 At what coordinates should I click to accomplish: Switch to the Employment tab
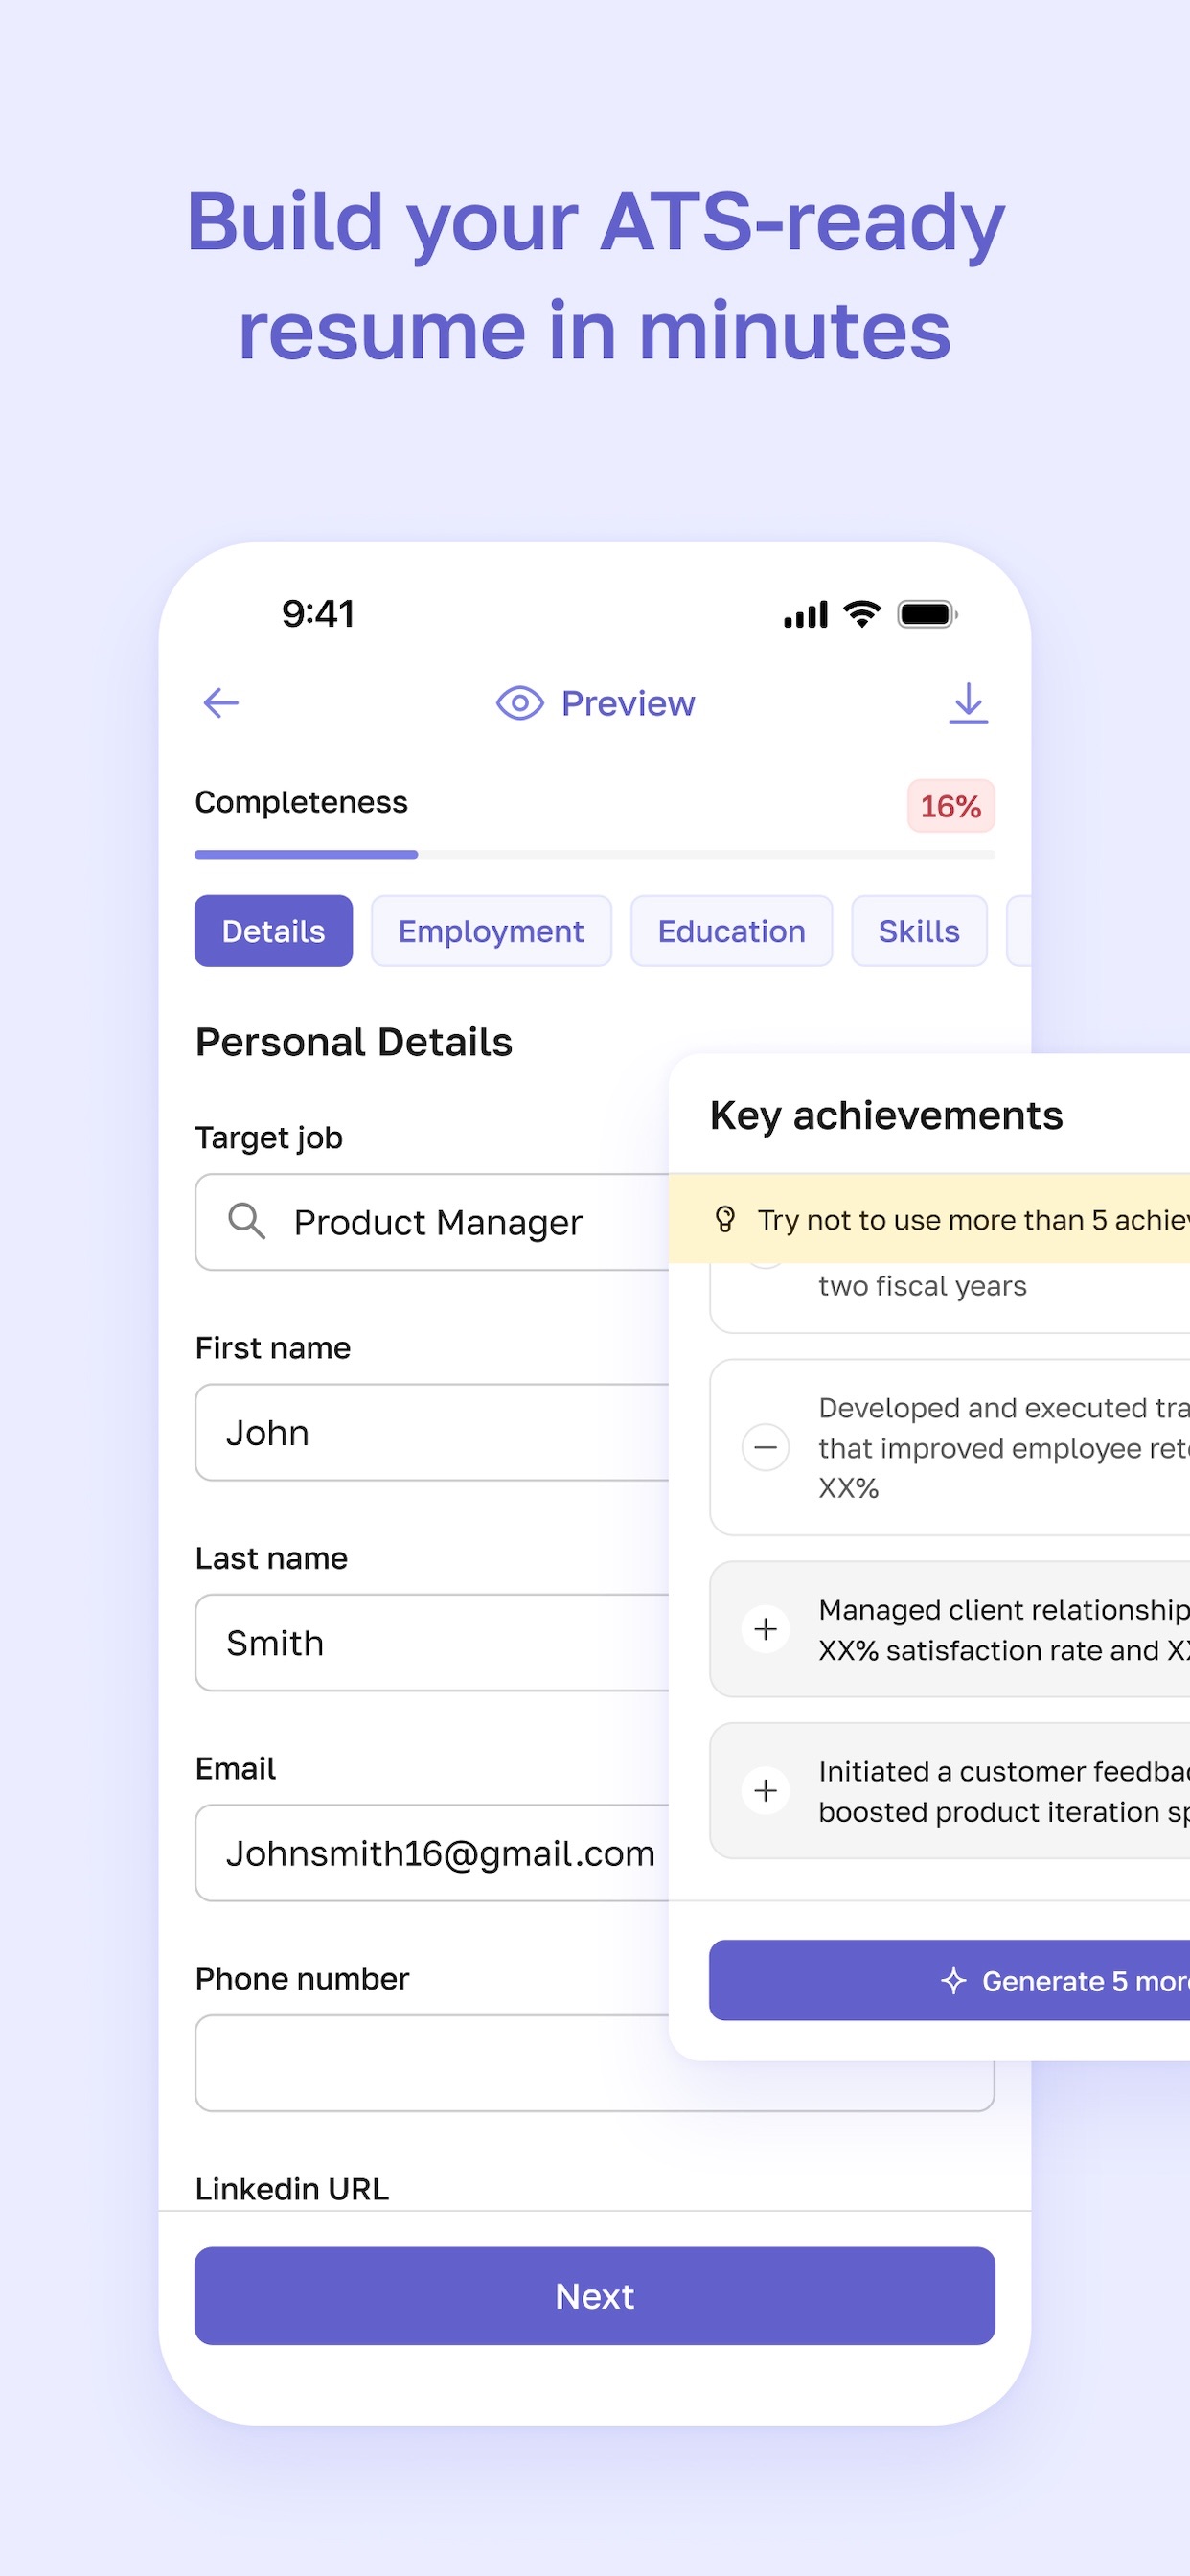click(x=491, y=931)
